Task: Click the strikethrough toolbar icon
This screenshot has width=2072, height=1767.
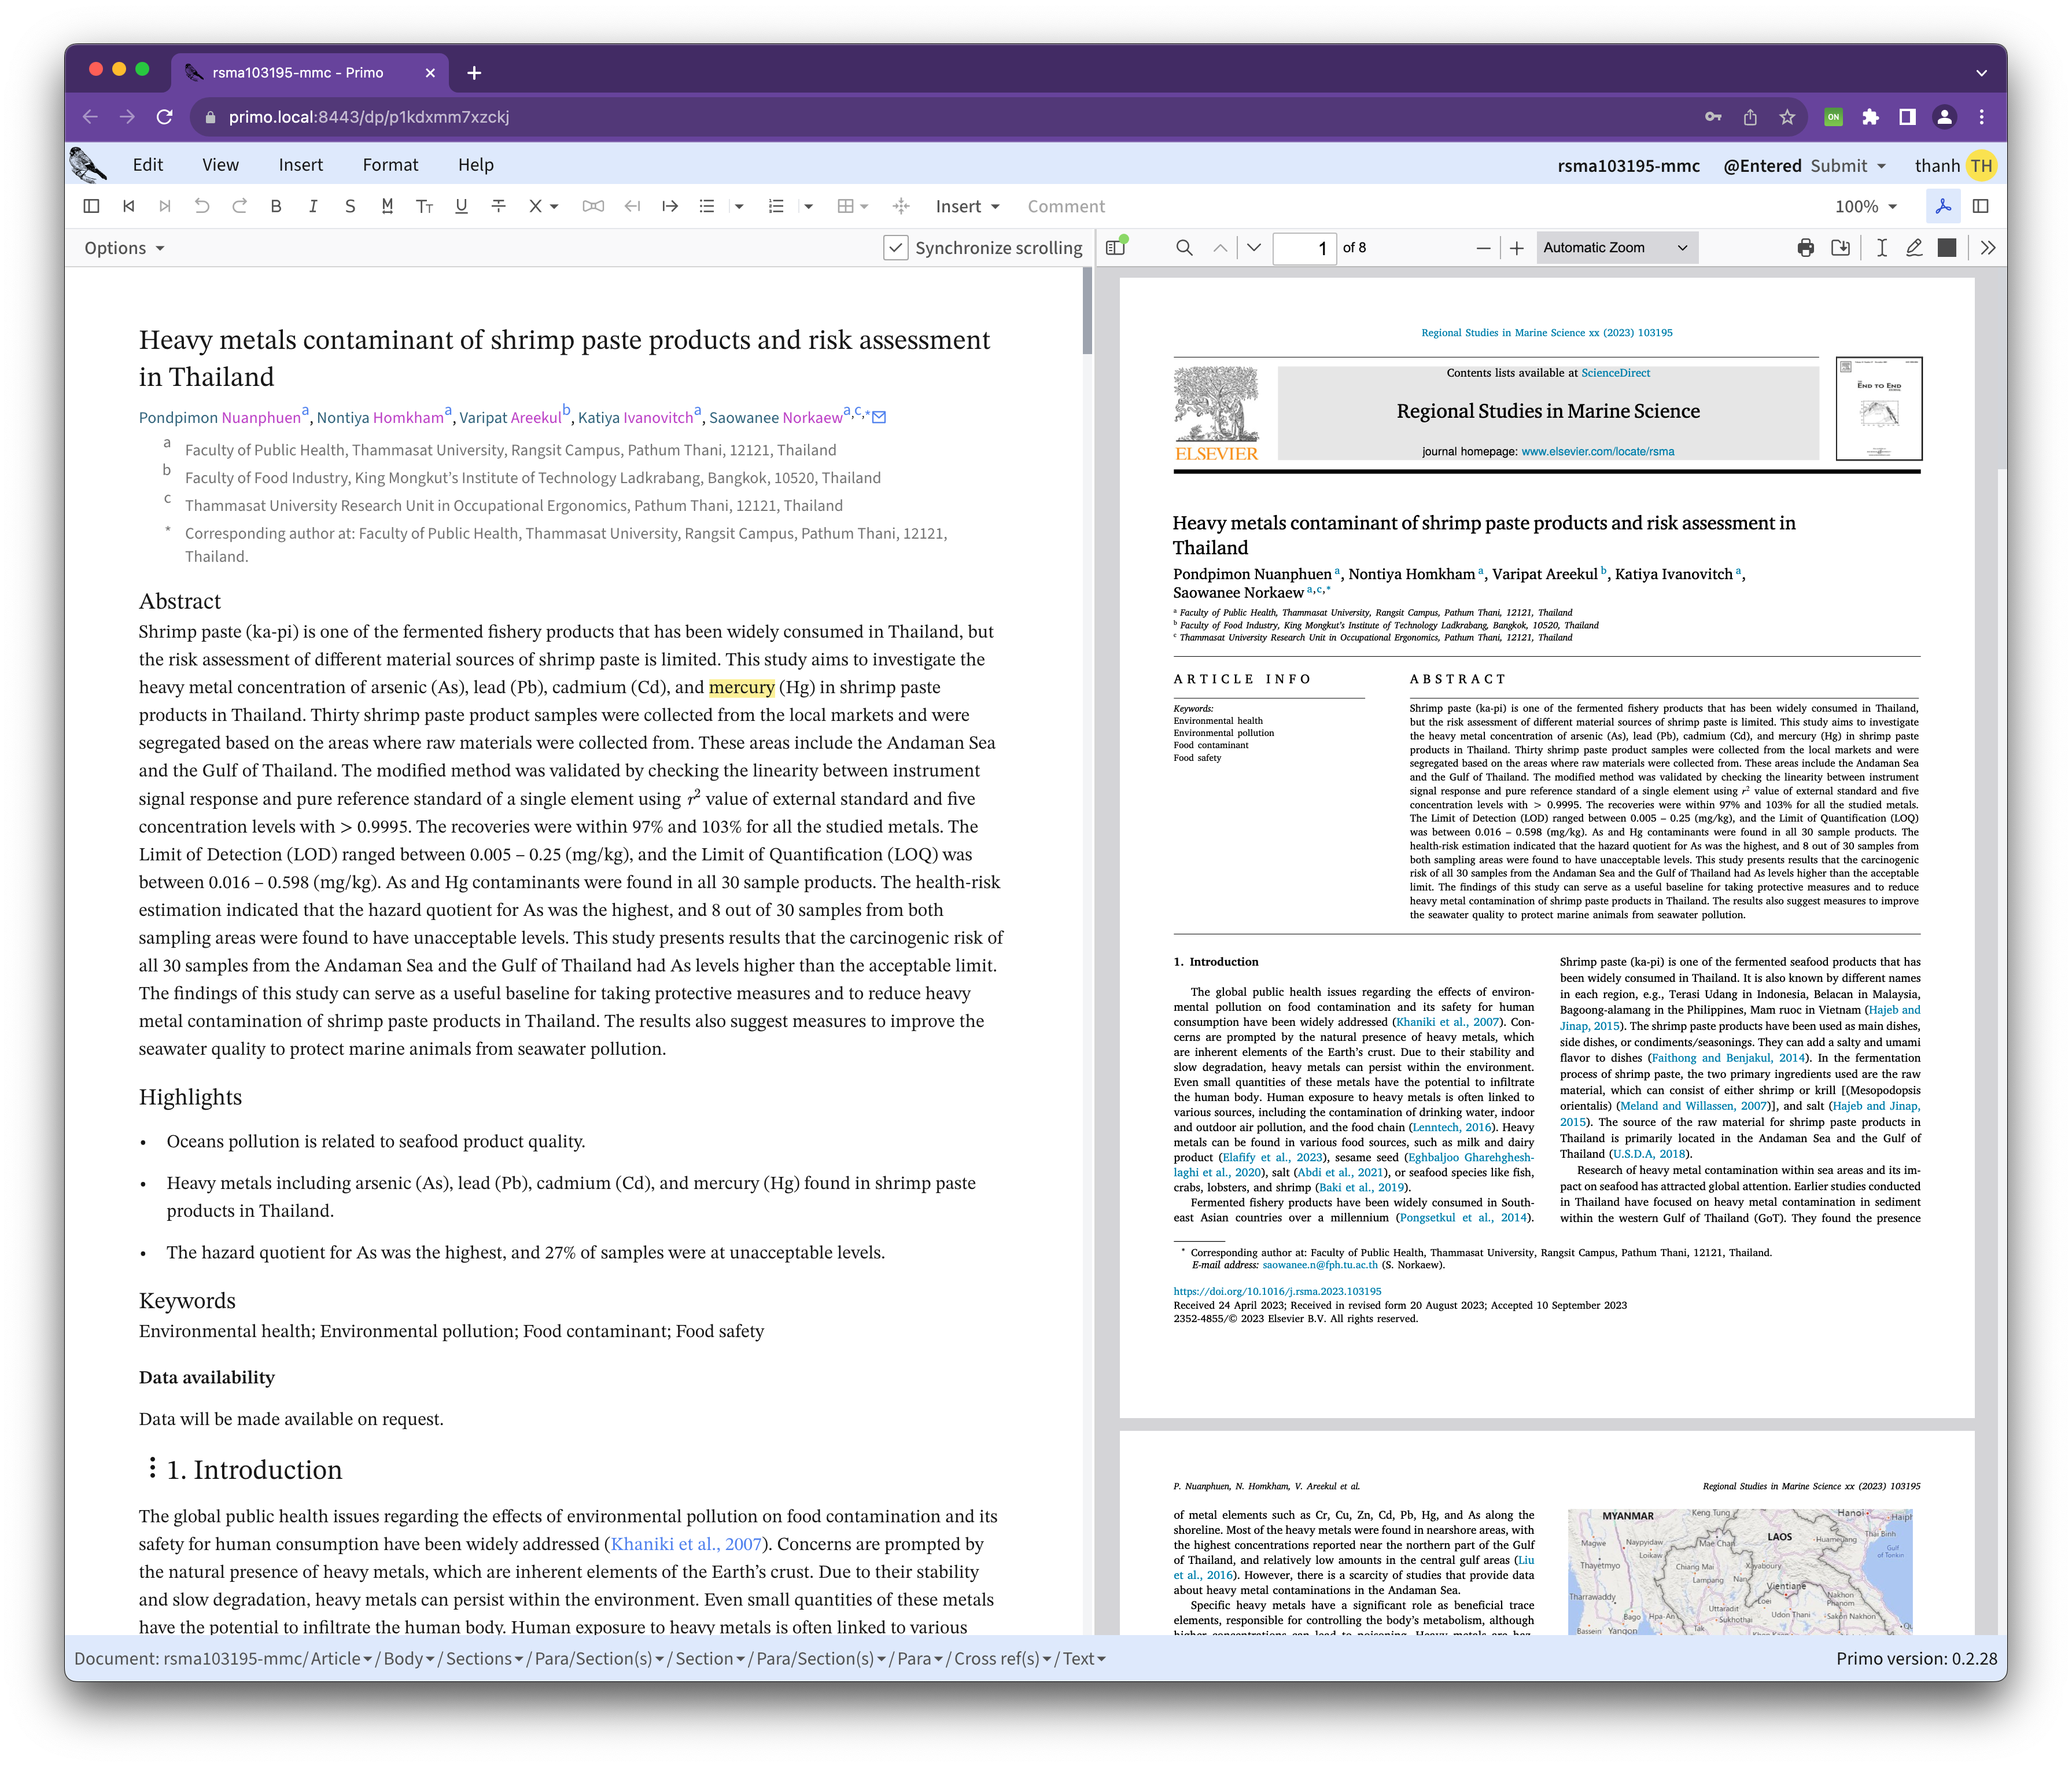Action: 498,206
